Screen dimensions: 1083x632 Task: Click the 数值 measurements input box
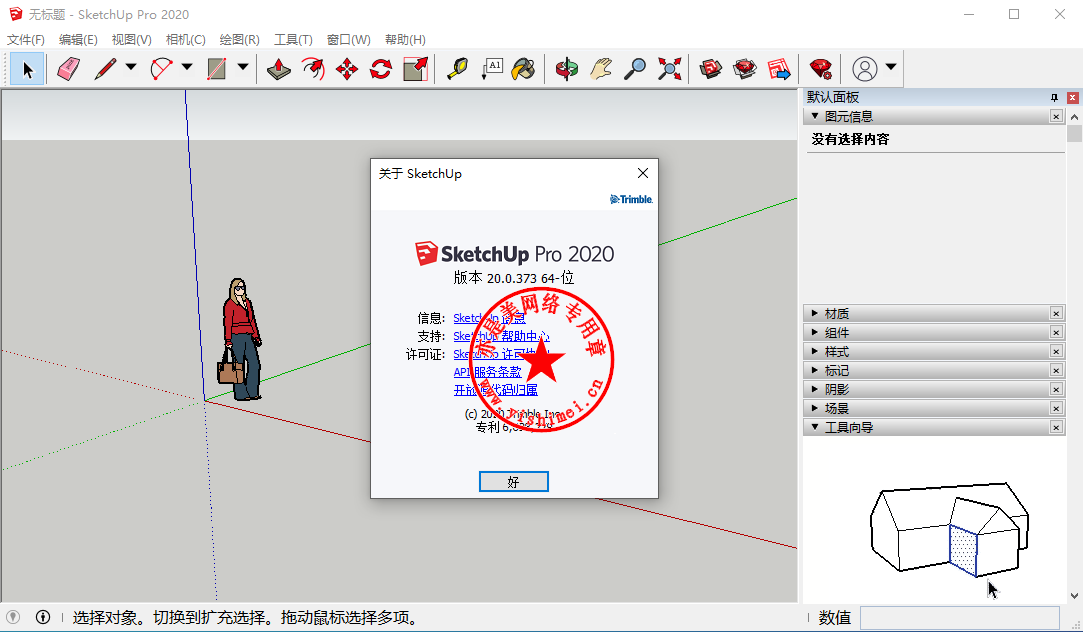[x=959, y=617]
